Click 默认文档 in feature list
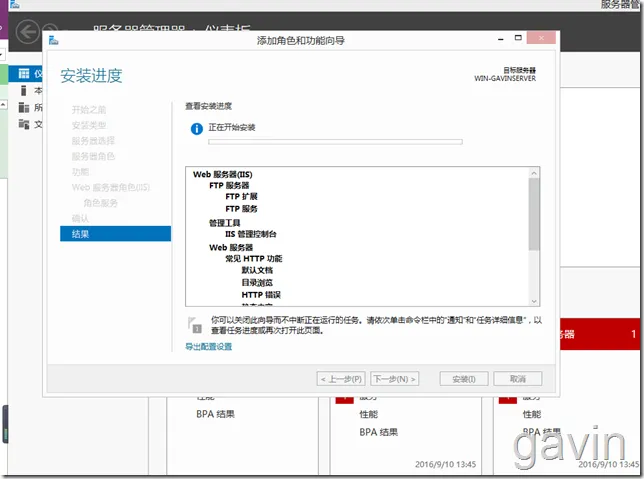This screenshot has height=479, width=644. [257, 270]
